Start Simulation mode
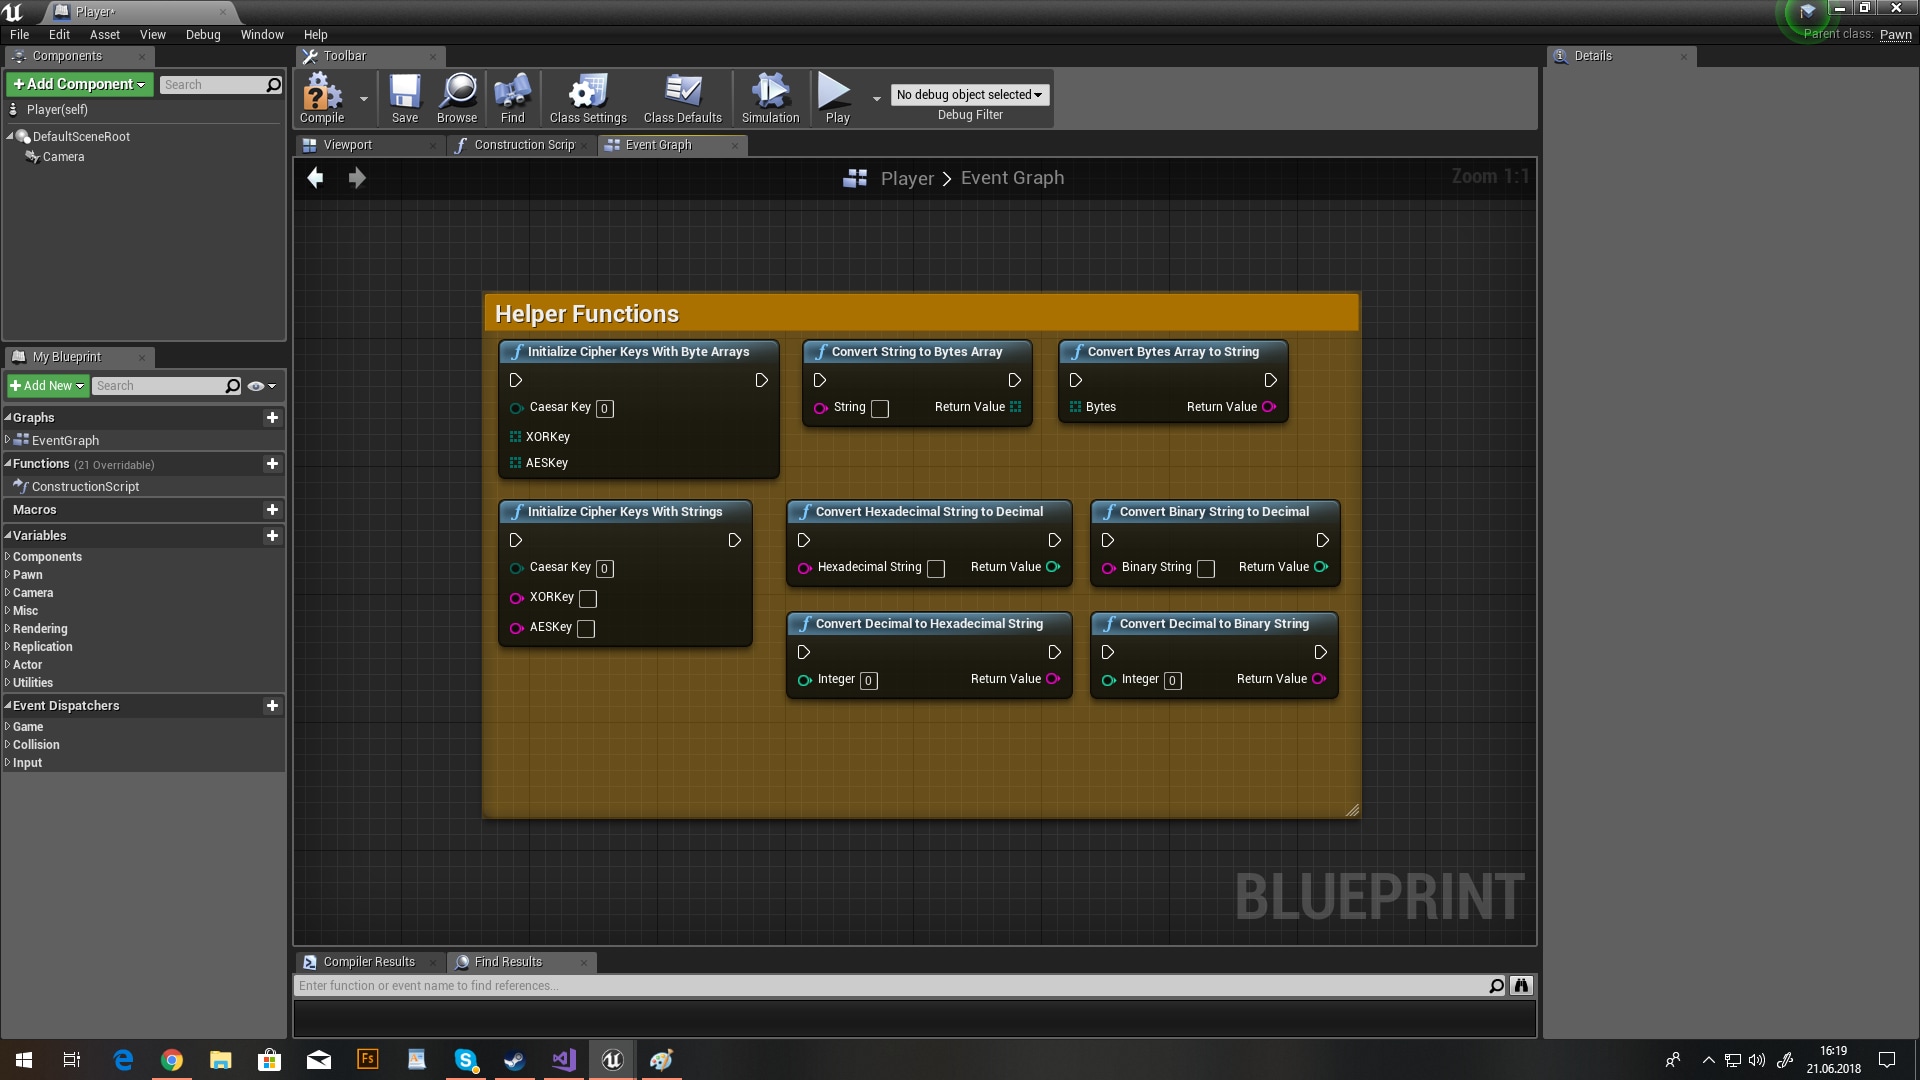 coord(769,97)
